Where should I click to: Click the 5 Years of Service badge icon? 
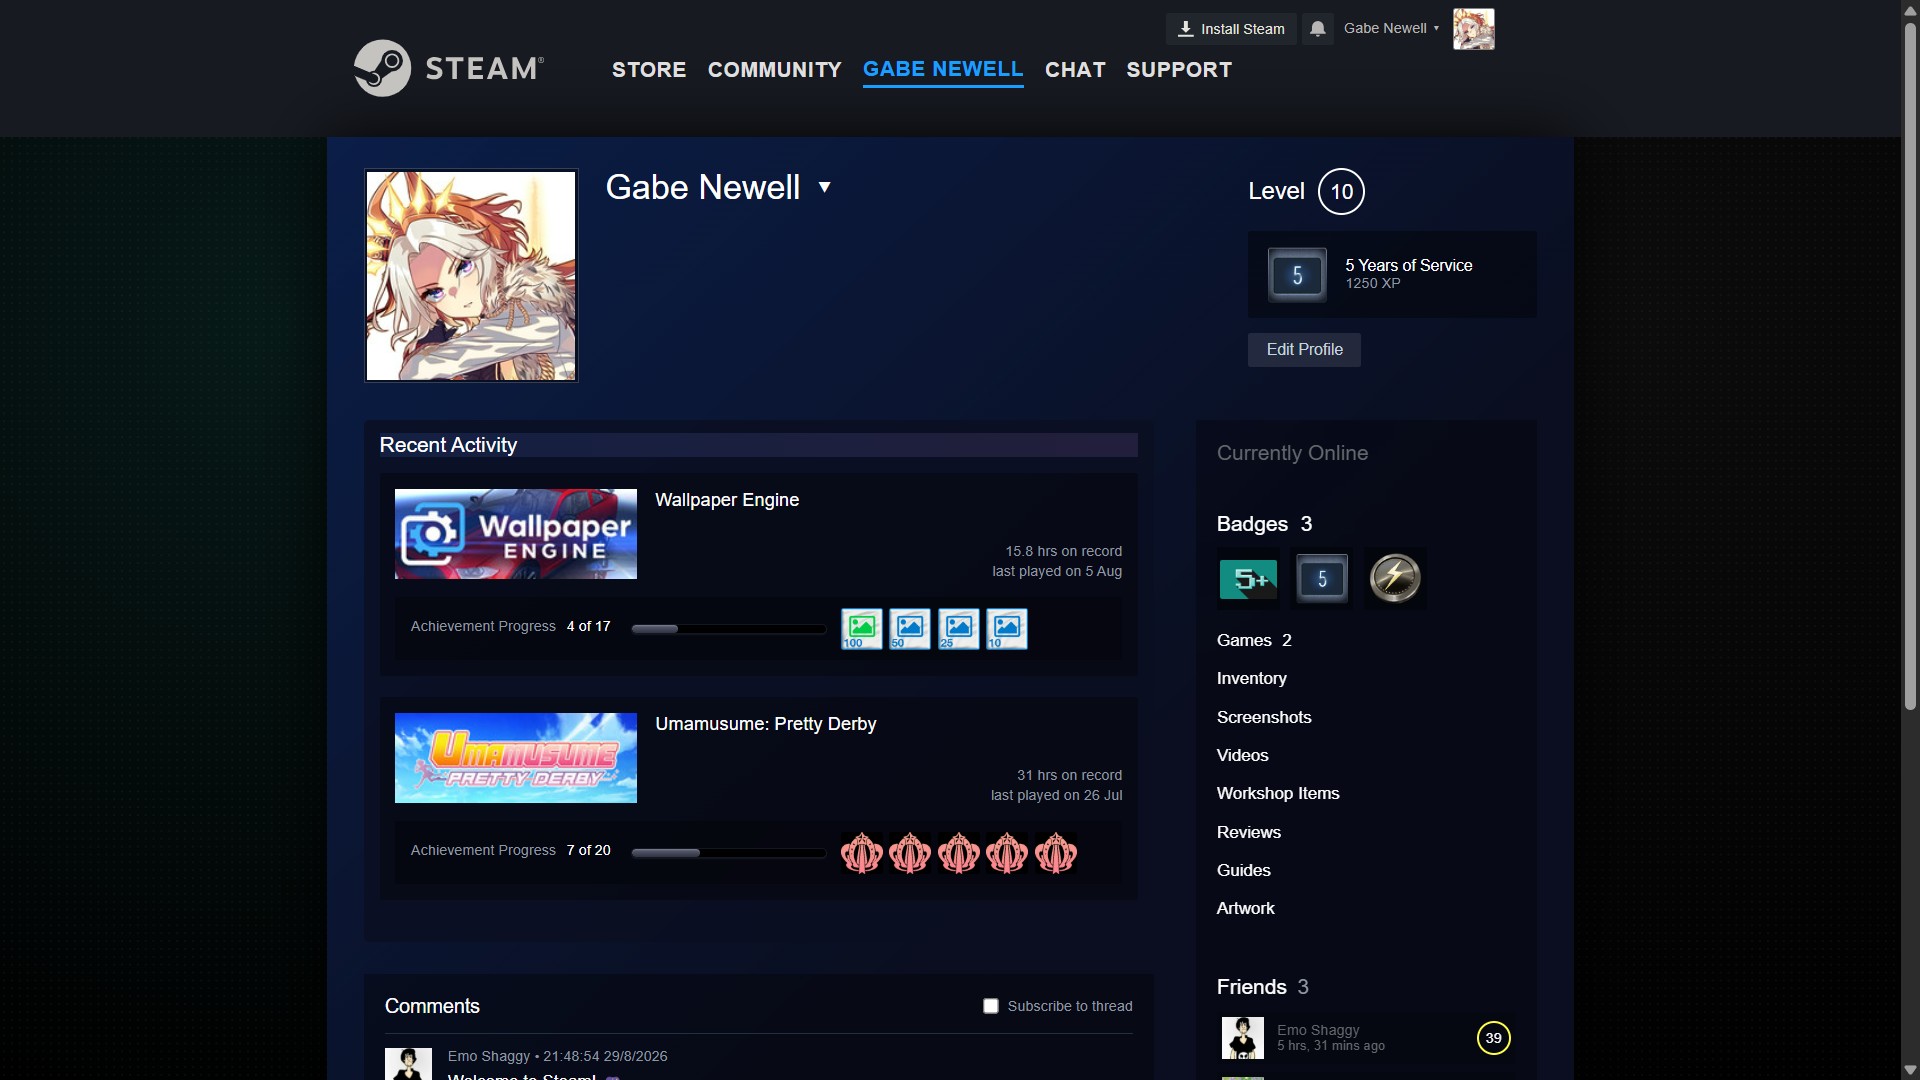click(x=1297, y=275)
